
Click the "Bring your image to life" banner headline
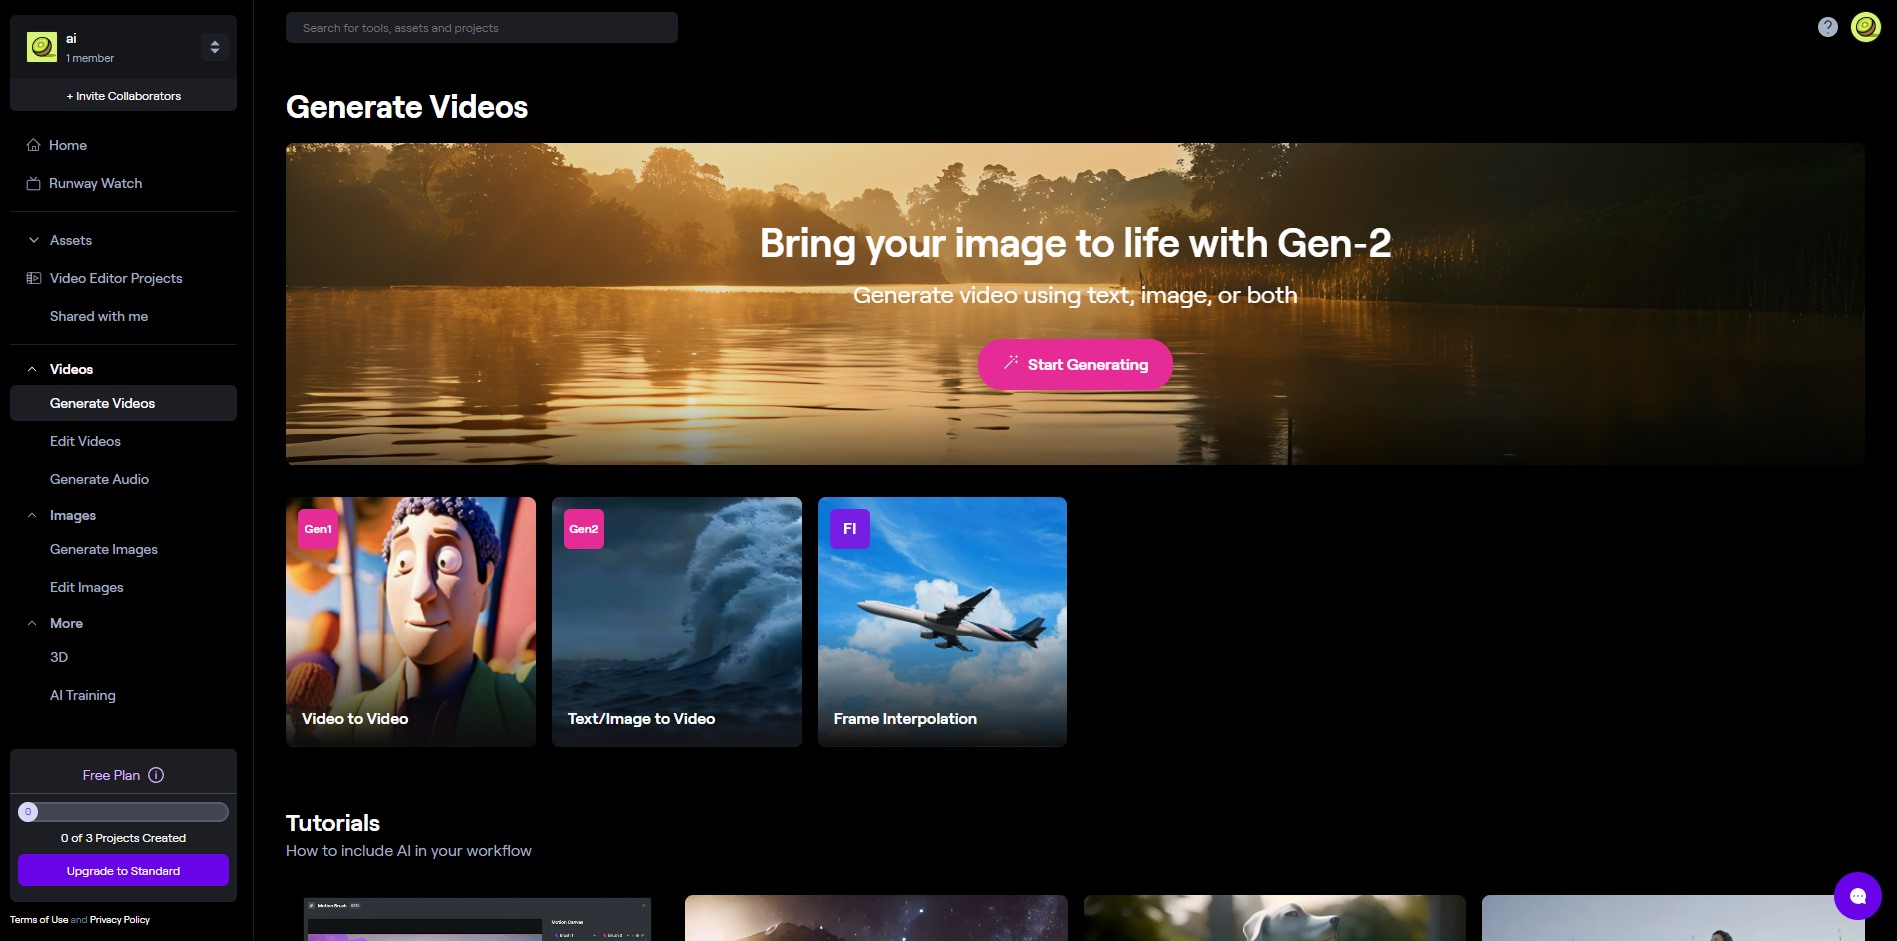tap(1075, 243)
